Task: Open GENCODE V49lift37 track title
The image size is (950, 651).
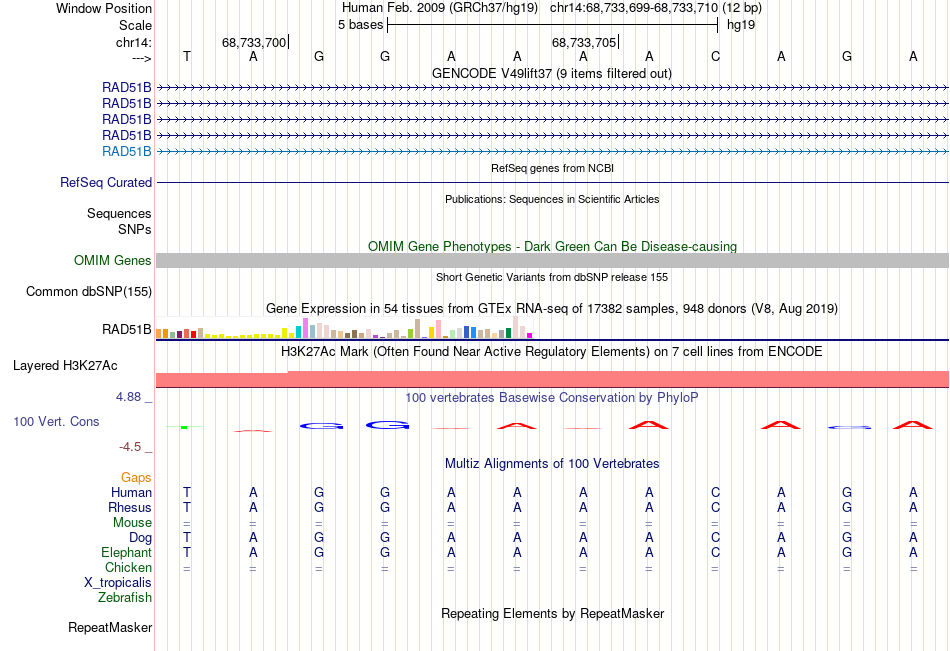Action: [552, 73]
